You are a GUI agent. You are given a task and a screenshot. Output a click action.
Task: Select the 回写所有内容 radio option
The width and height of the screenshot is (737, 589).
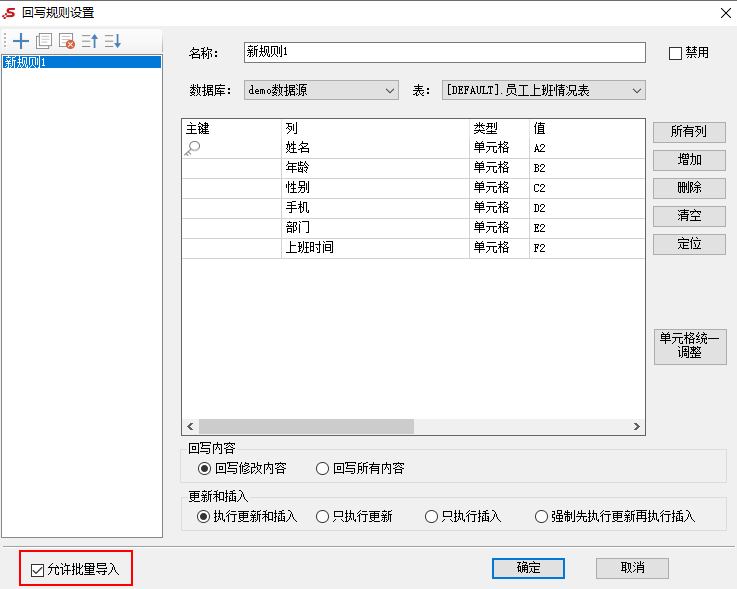click(x=322, y=469)
